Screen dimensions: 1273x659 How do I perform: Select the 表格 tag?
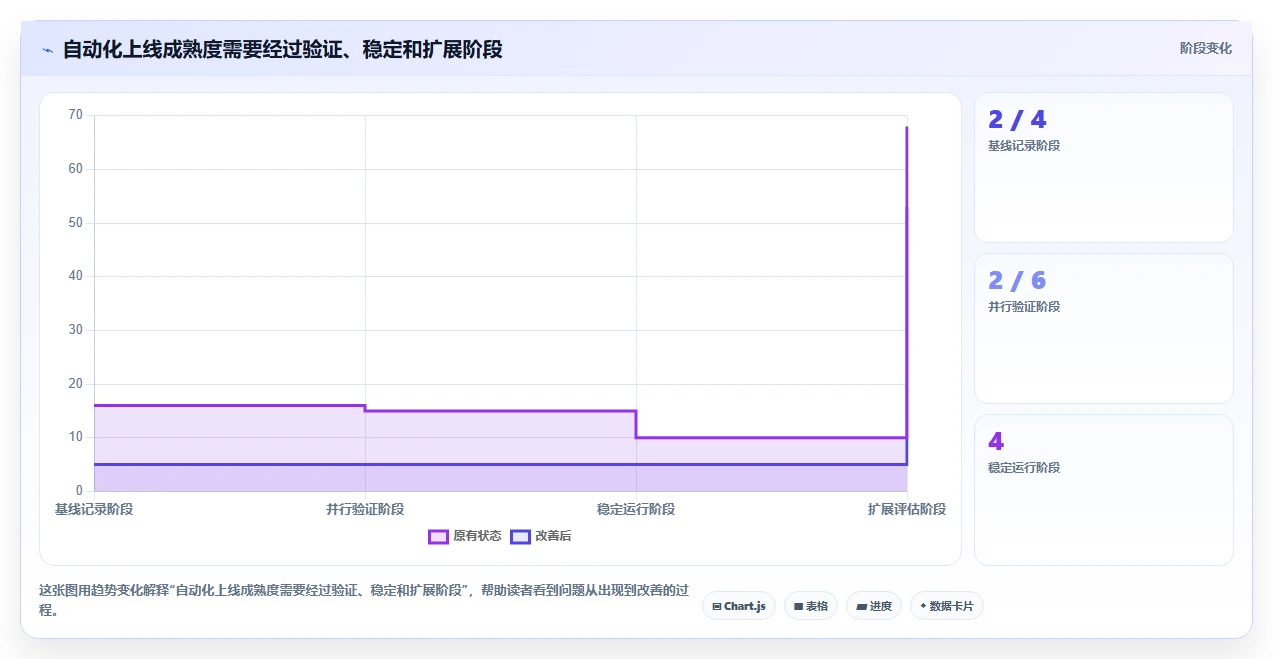pyautogui.click(x=811, y=606)
